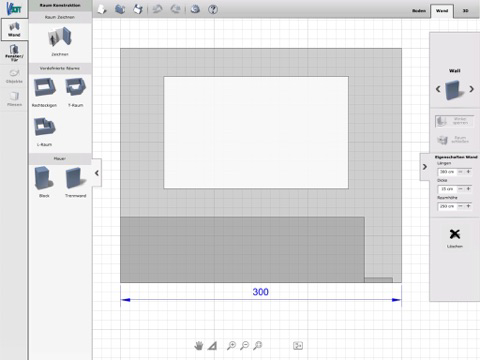Click the globe icon in top toolbar

click(195, 9)
